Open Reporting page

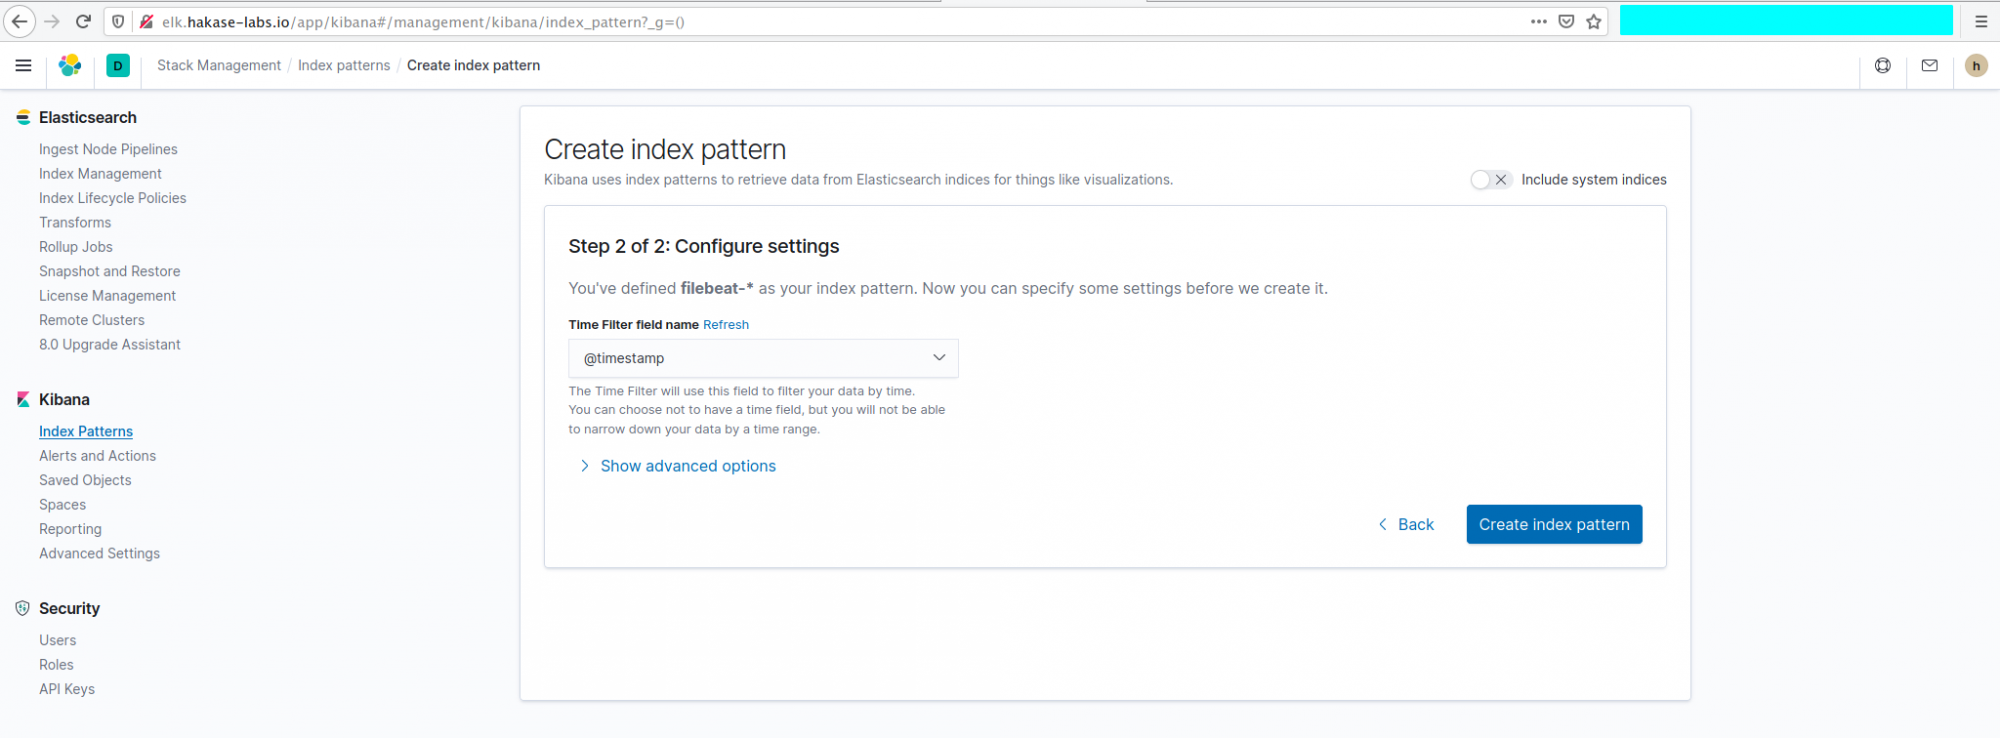(x=70, y=529)
